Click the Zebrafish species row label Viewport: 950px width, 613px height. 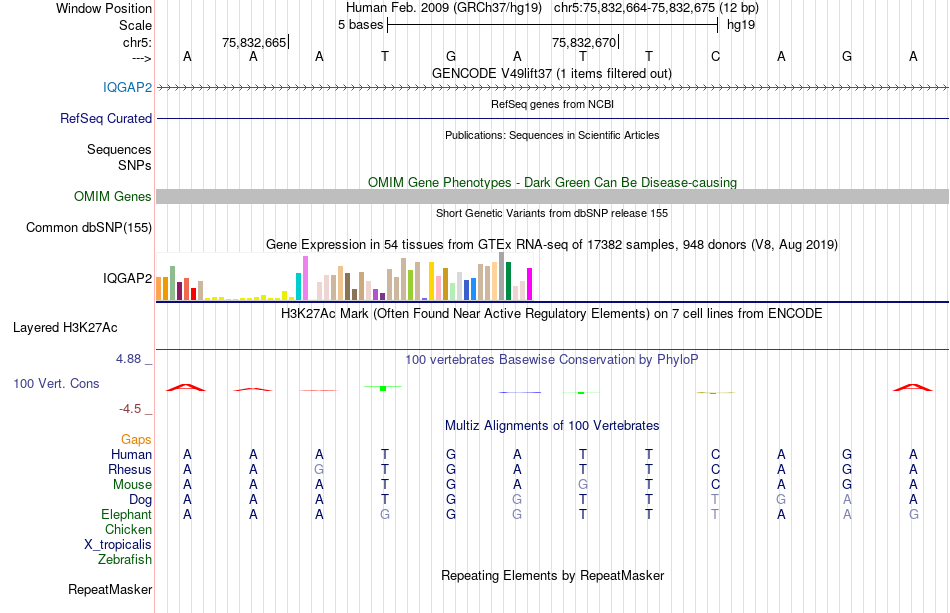coord(125,560)
